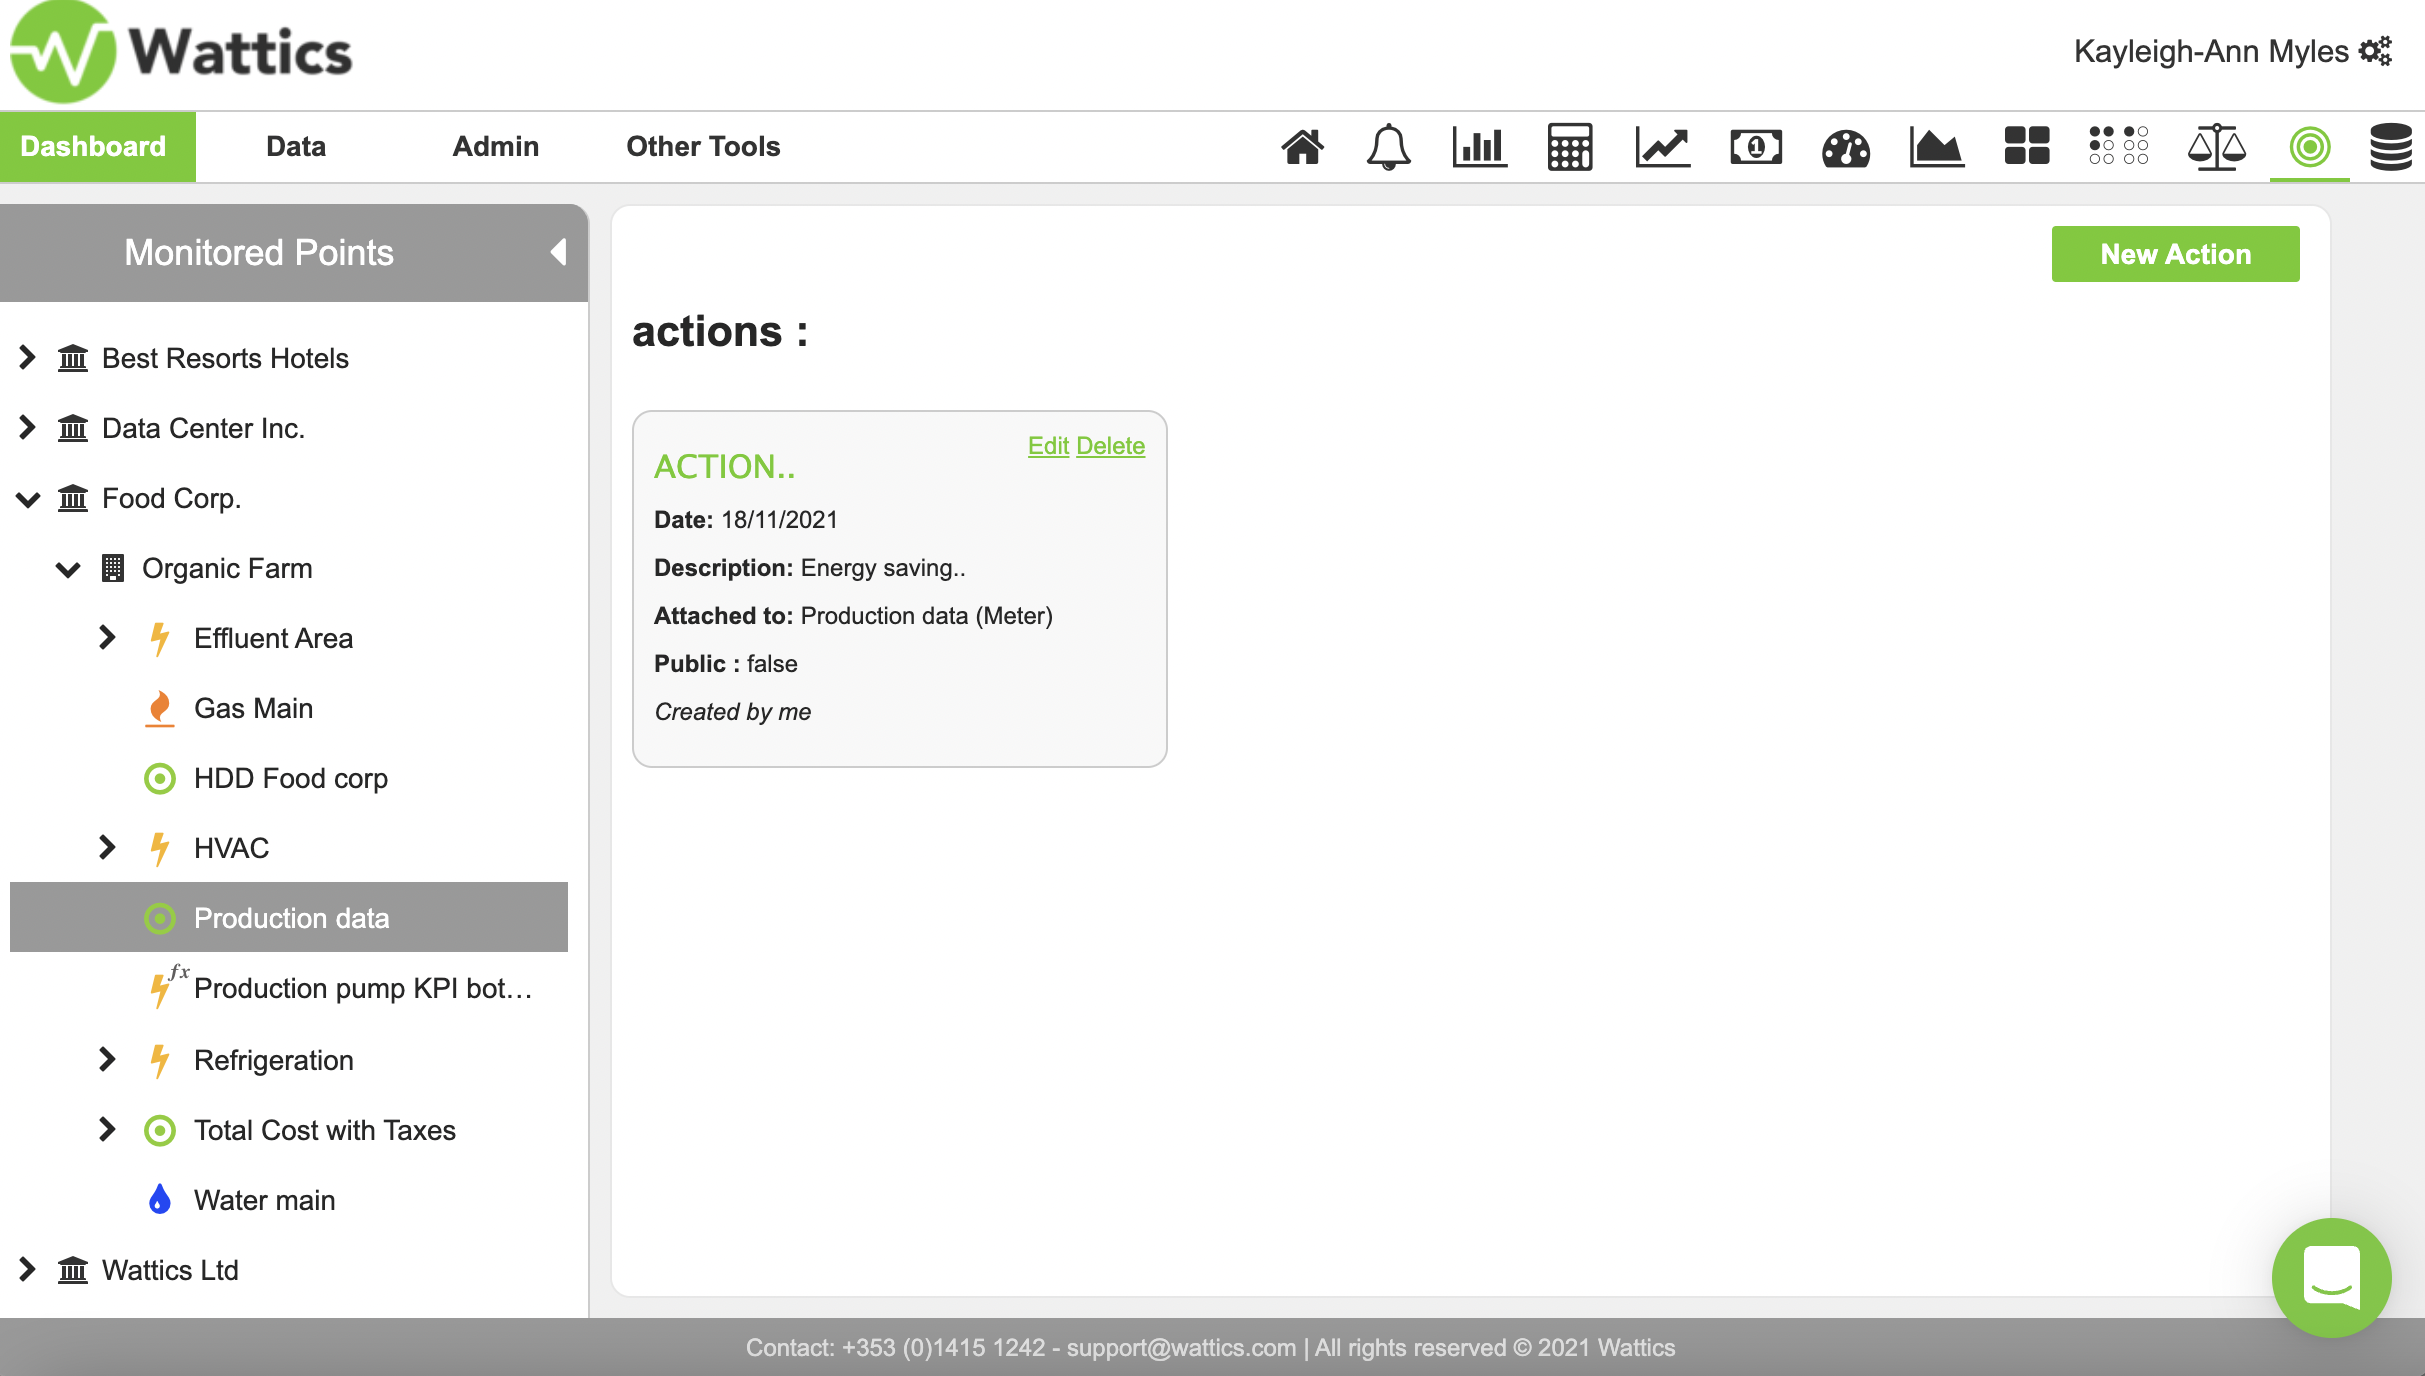Expand Best Resorts Hotels tree node
The width and height of the screenshot is (2425, 1376).
(x=28, y=357)
